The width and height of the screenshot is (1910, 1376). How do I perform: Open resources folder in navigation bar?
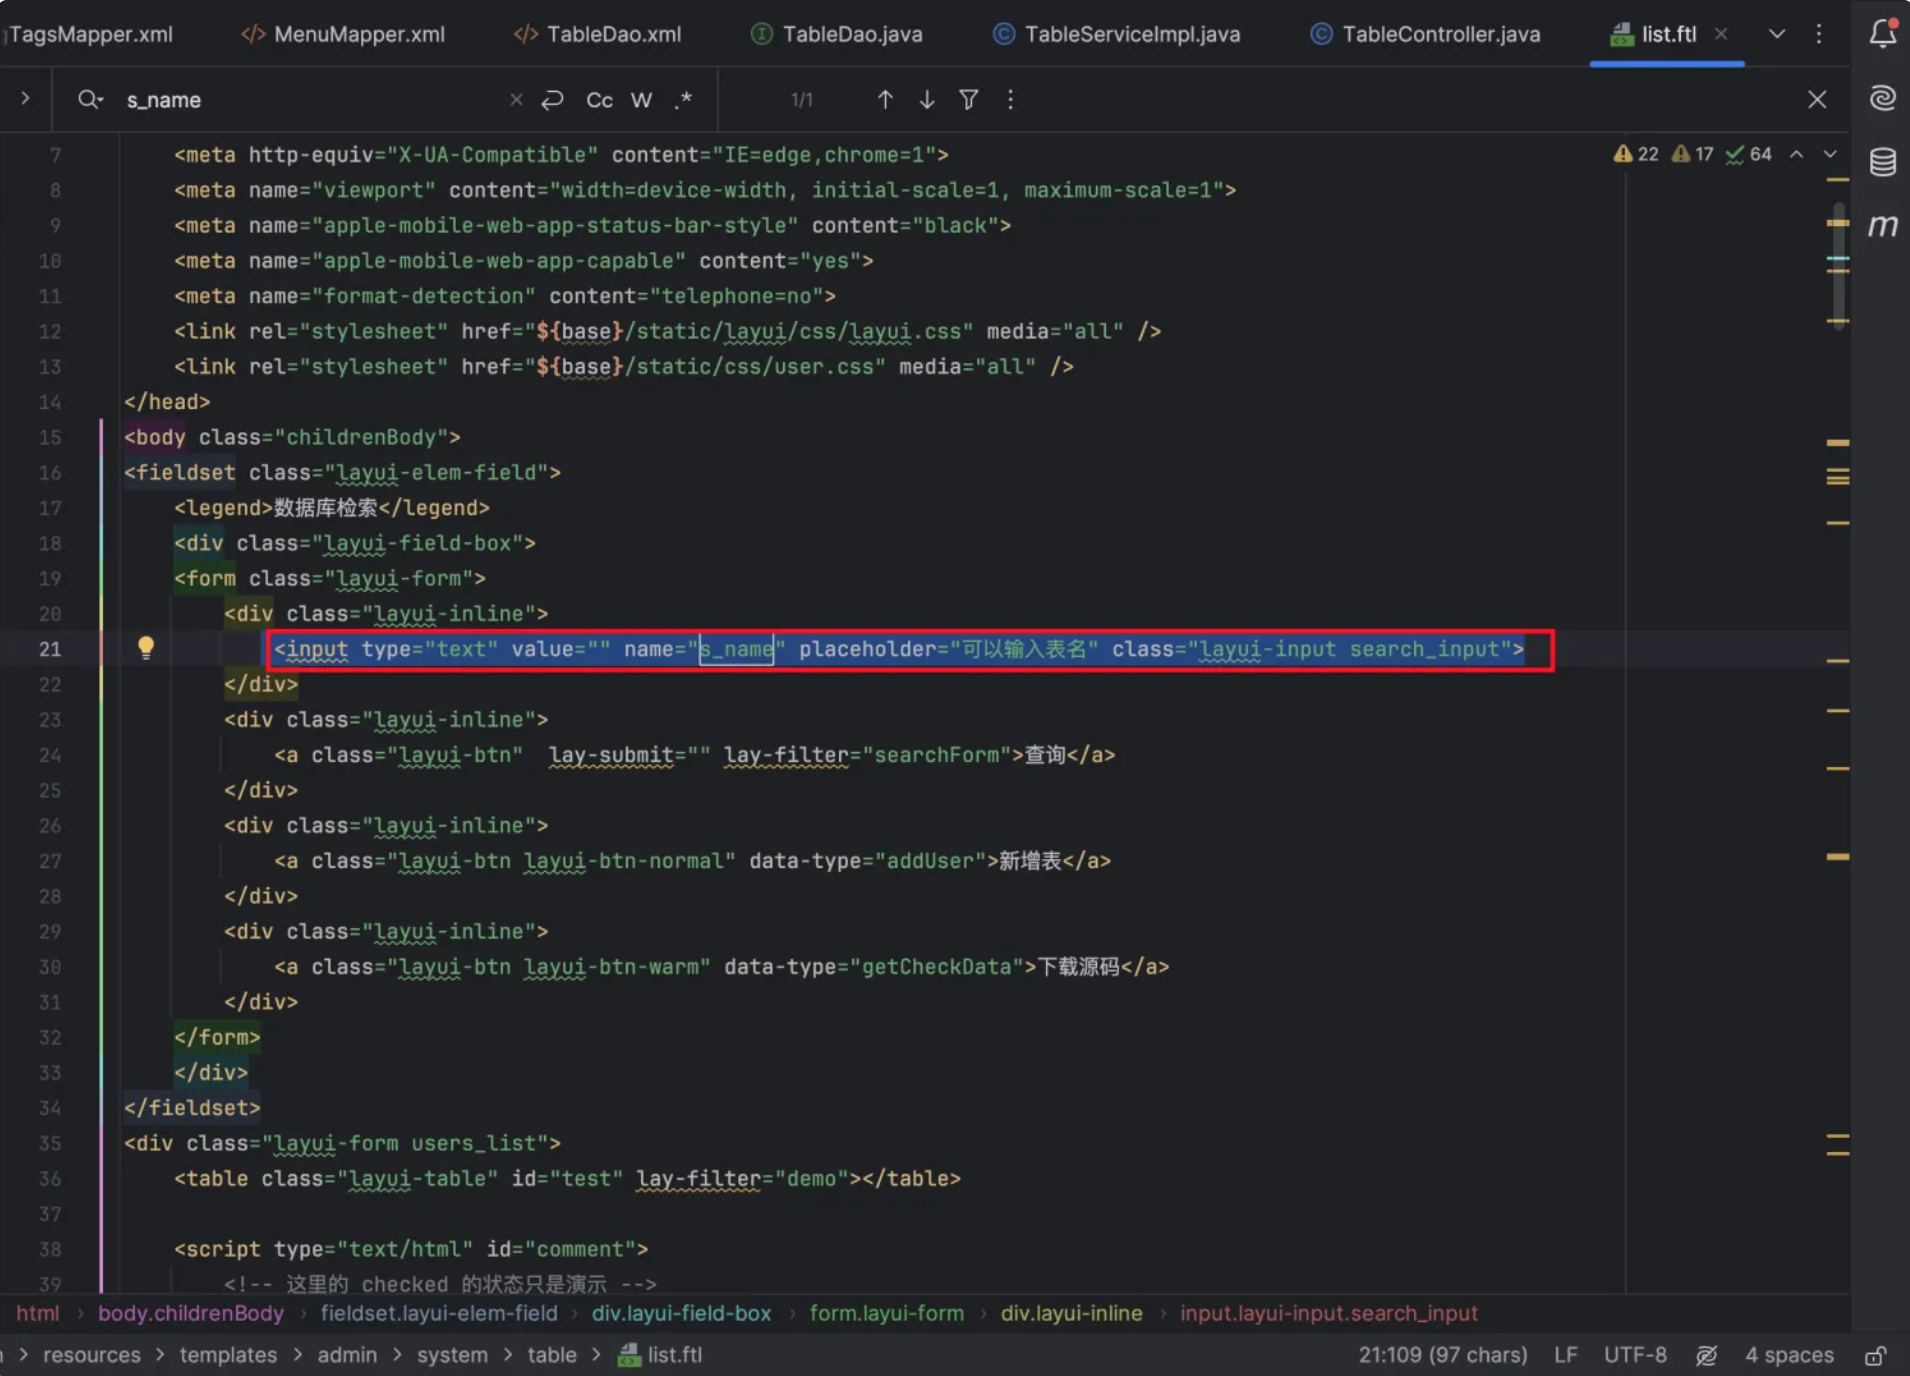point(92,1355)
